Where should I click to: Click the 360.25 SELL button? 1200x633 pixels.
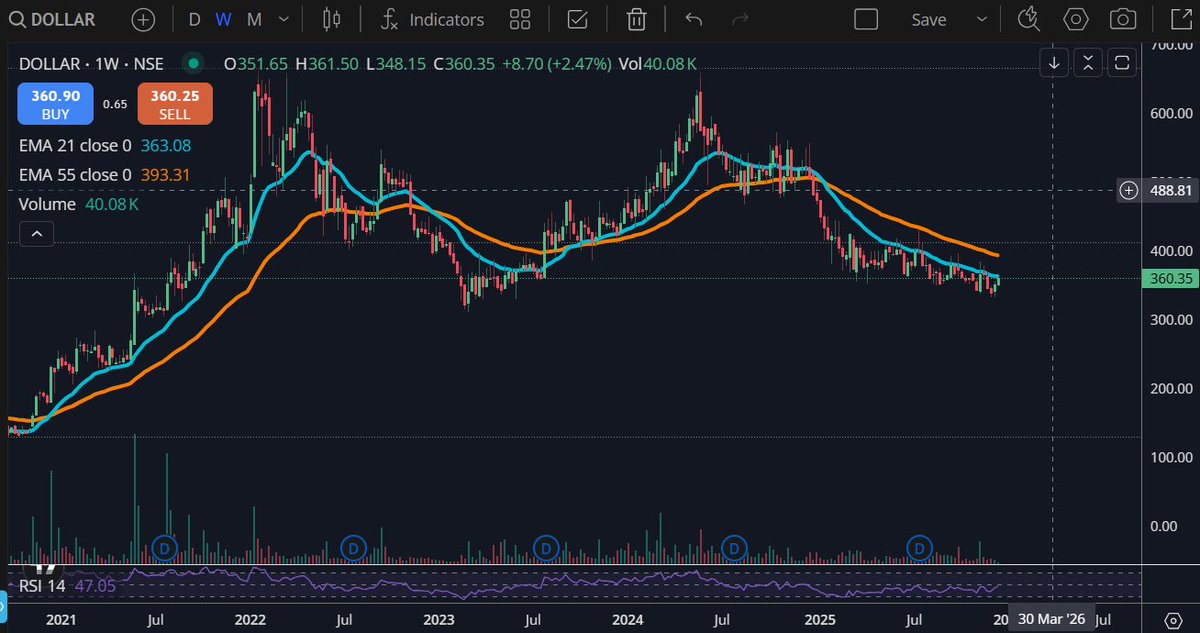point(174,103)
